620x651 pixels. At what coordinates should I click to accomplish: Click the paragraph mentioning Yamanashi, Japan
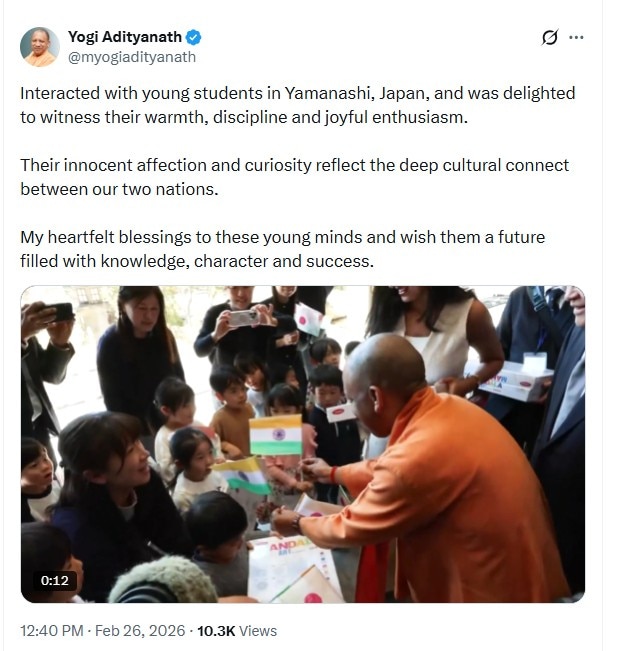click(x=297, y=105)
